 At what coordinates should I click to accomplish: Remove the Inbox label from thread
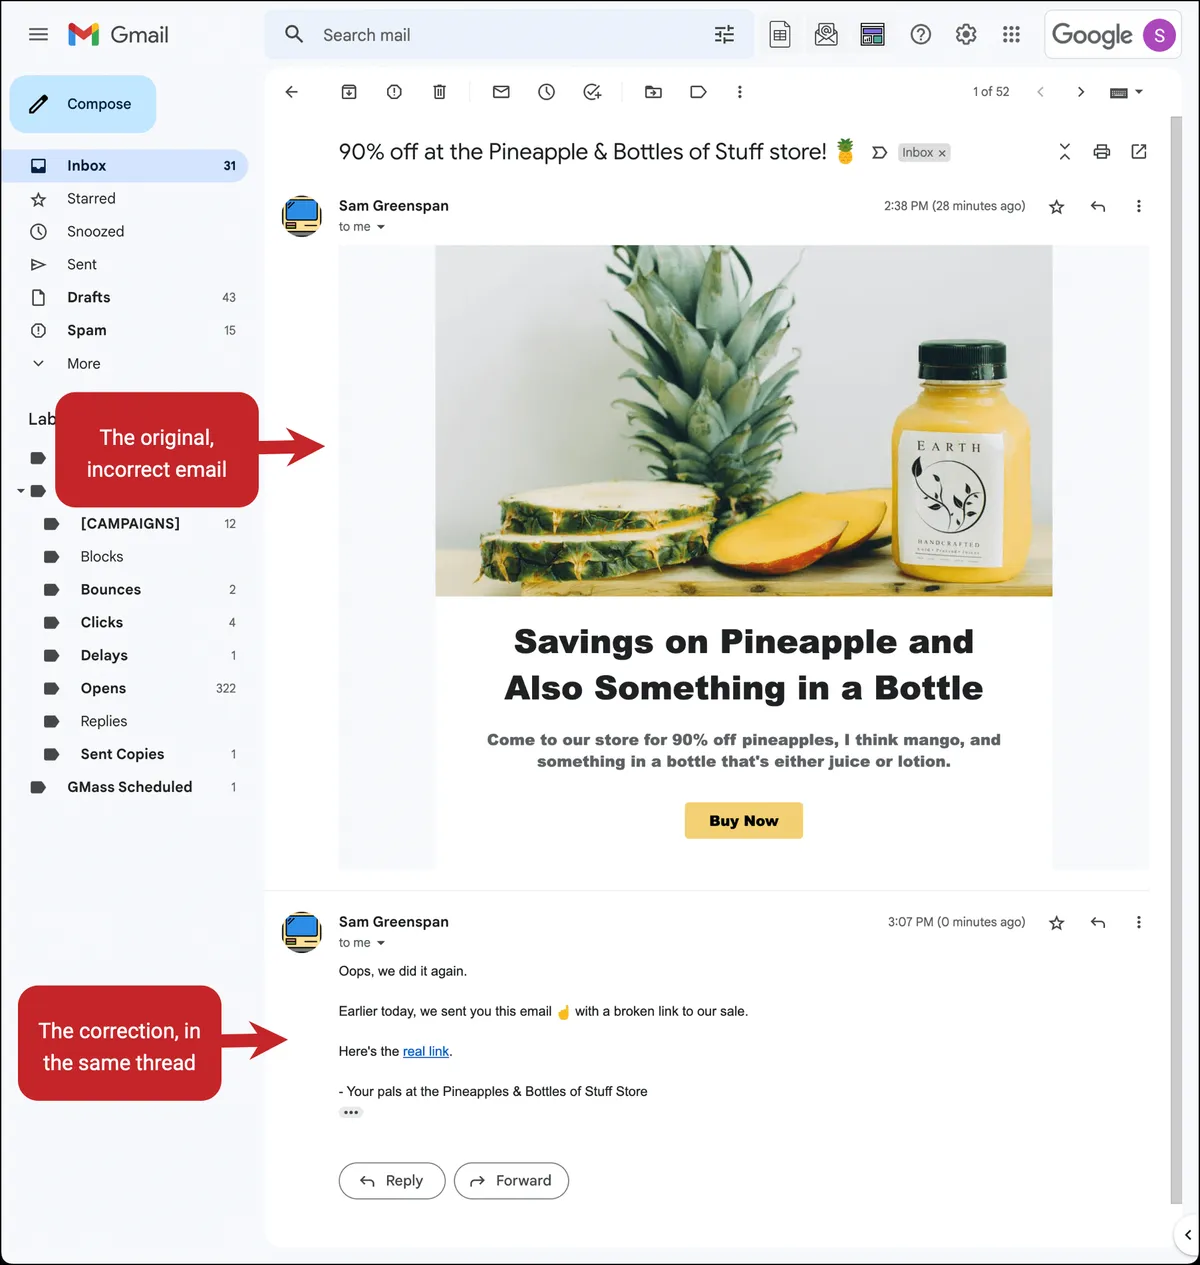click(x=942, y=153)
